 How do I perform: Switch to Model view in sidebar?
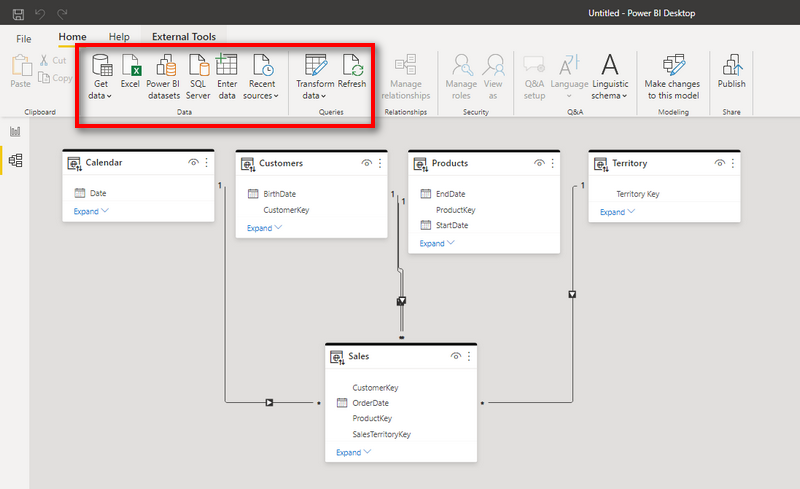point(15,160)
